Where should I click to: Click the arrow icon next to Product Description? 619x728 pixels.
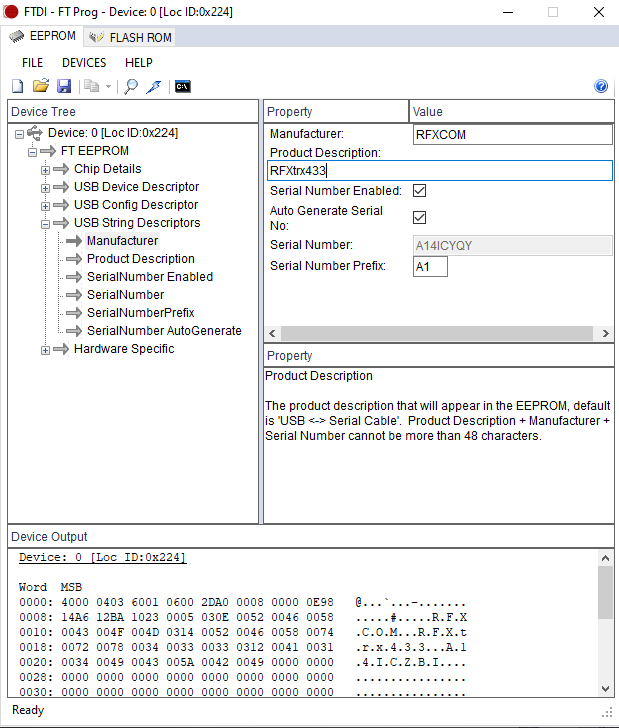[74, 259]
